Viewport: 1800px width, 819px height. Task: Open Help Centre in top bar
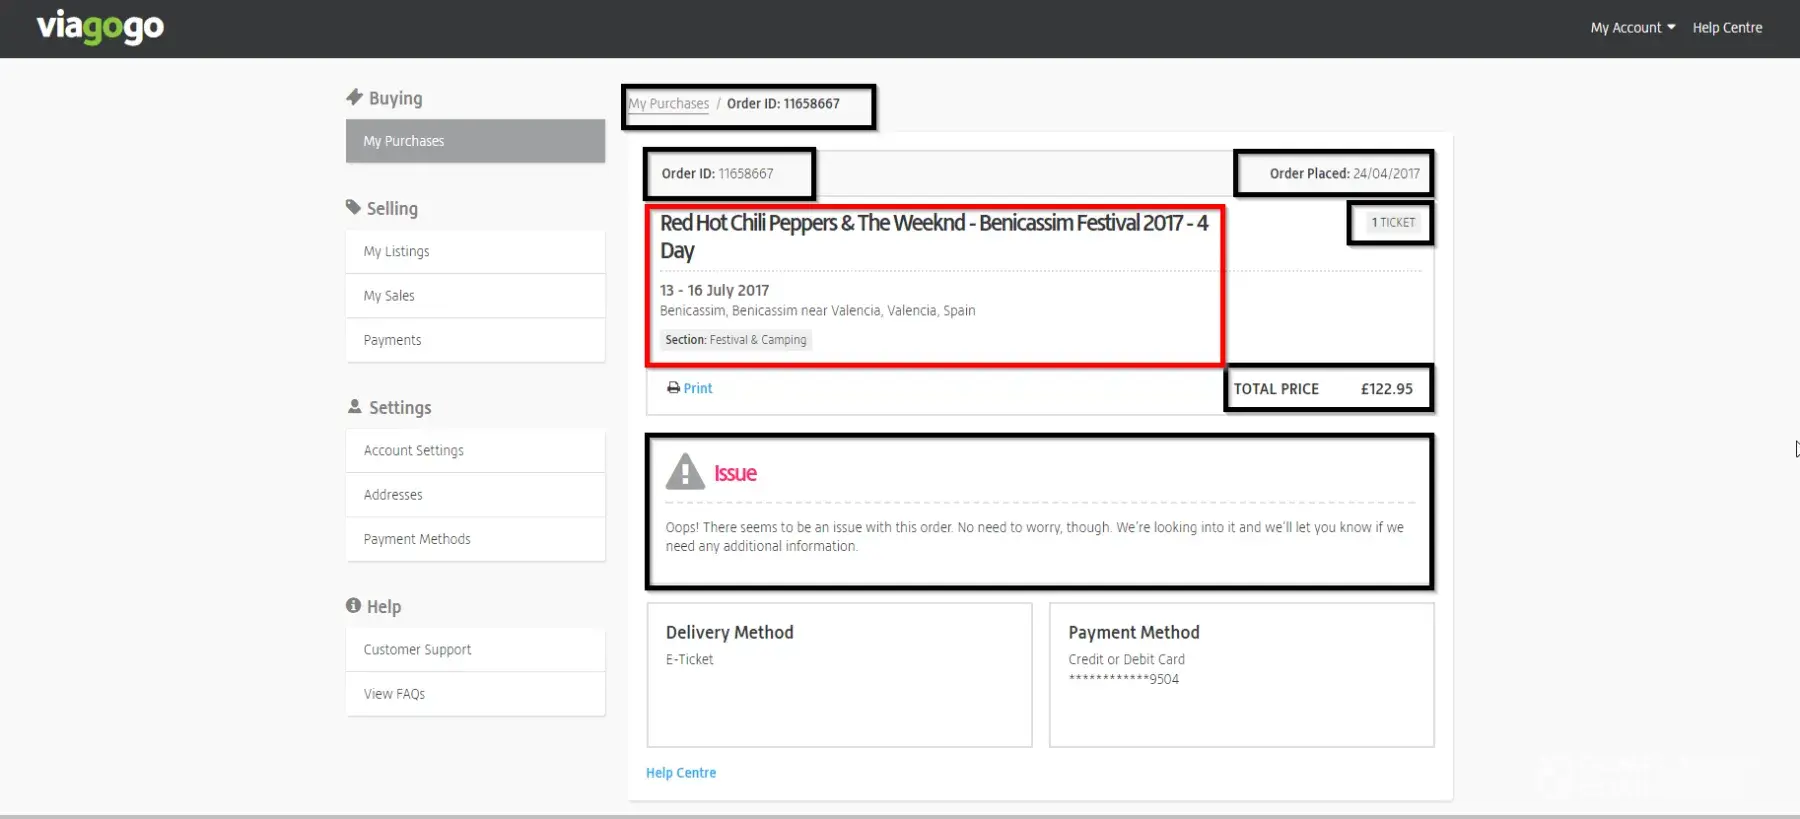coord(1727,28)
